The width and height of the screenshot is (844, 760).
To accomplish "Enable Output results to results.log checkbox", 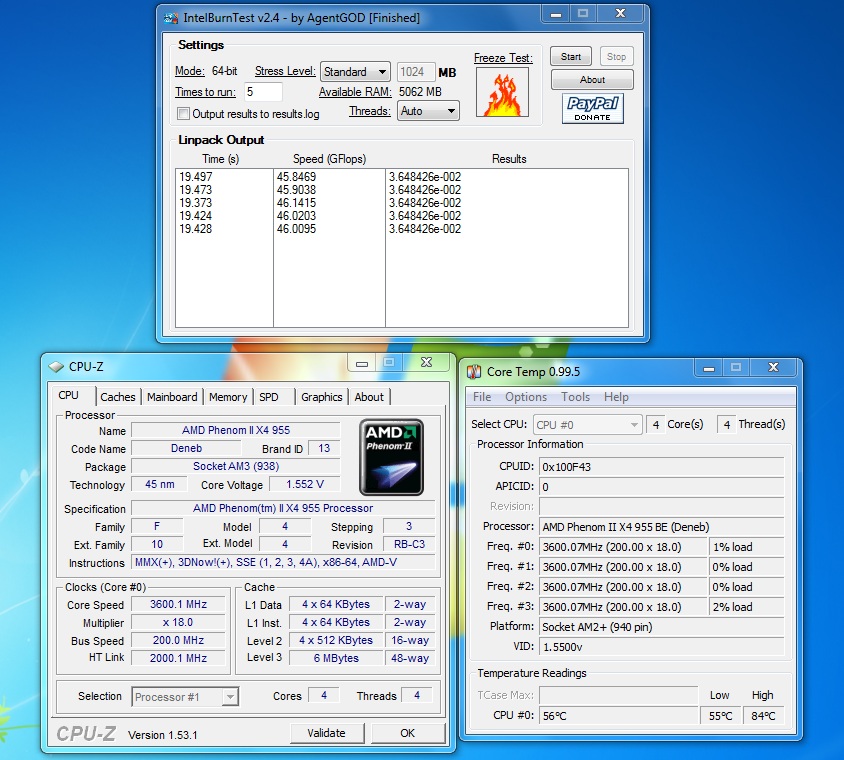I will click(184, 114).
